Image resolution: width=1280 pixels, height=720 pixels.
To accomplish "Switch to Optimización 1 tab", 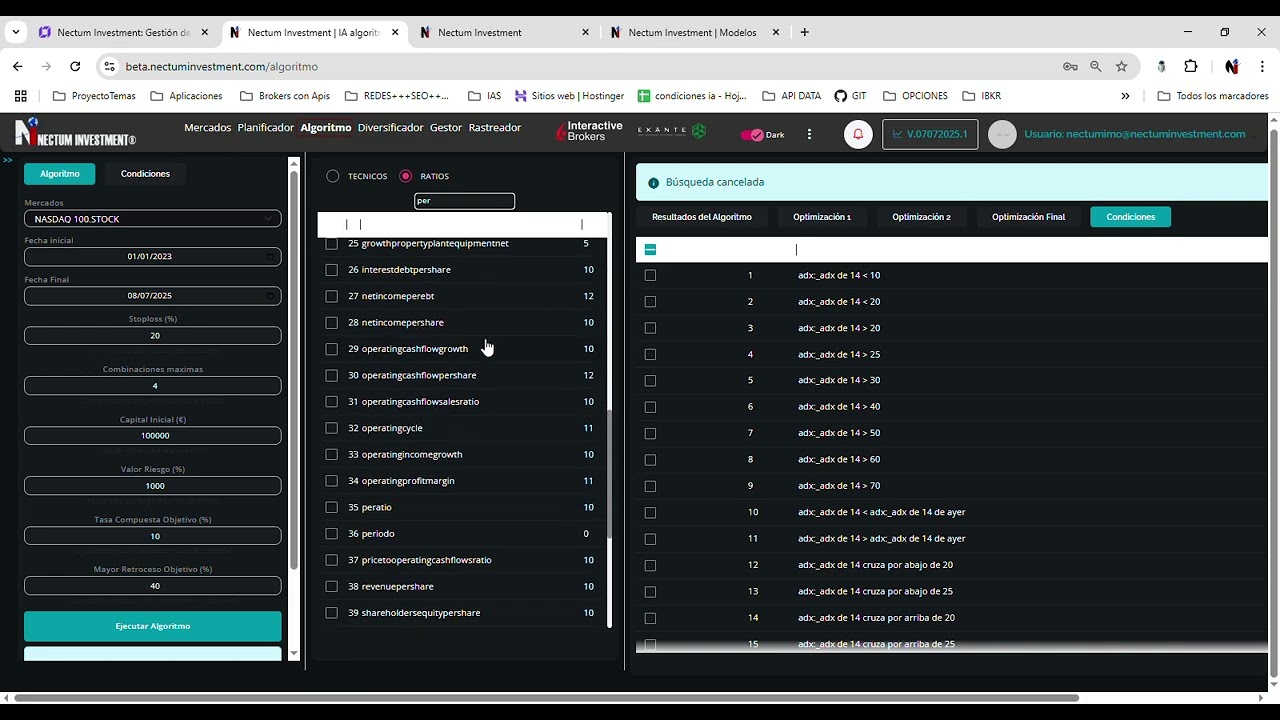I will pos(822,217).
